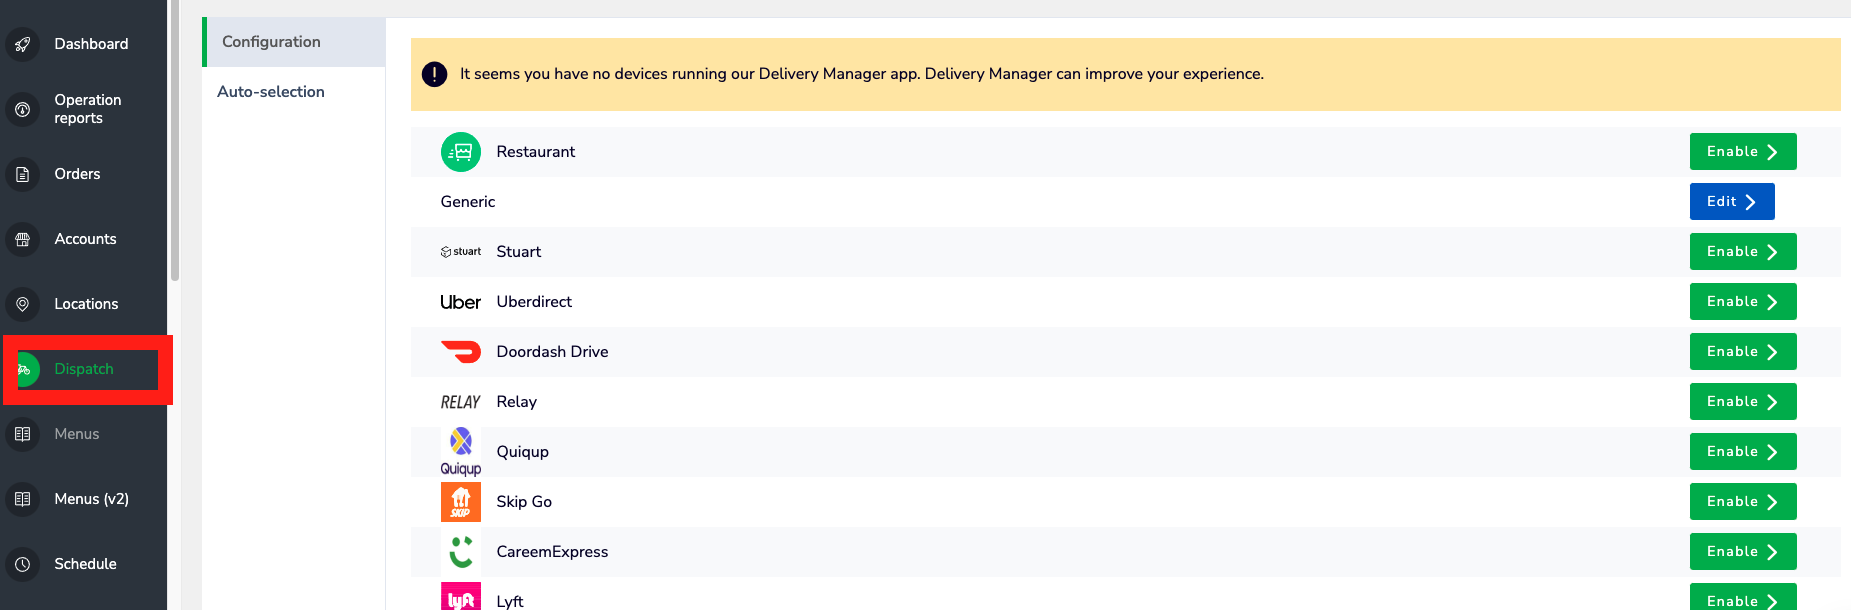Click the Orders document icon

22,174
